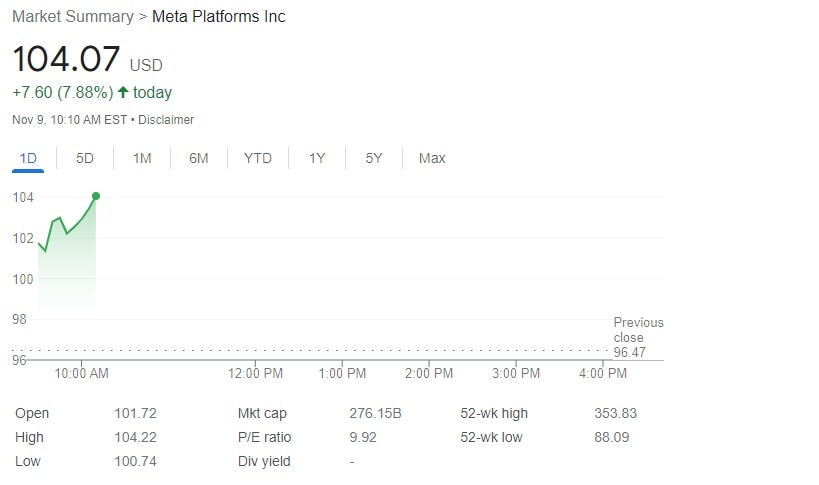This screenshot has height=485, width=819.
Task: Click the Low value 100.74
Action: tap(135, 462)
